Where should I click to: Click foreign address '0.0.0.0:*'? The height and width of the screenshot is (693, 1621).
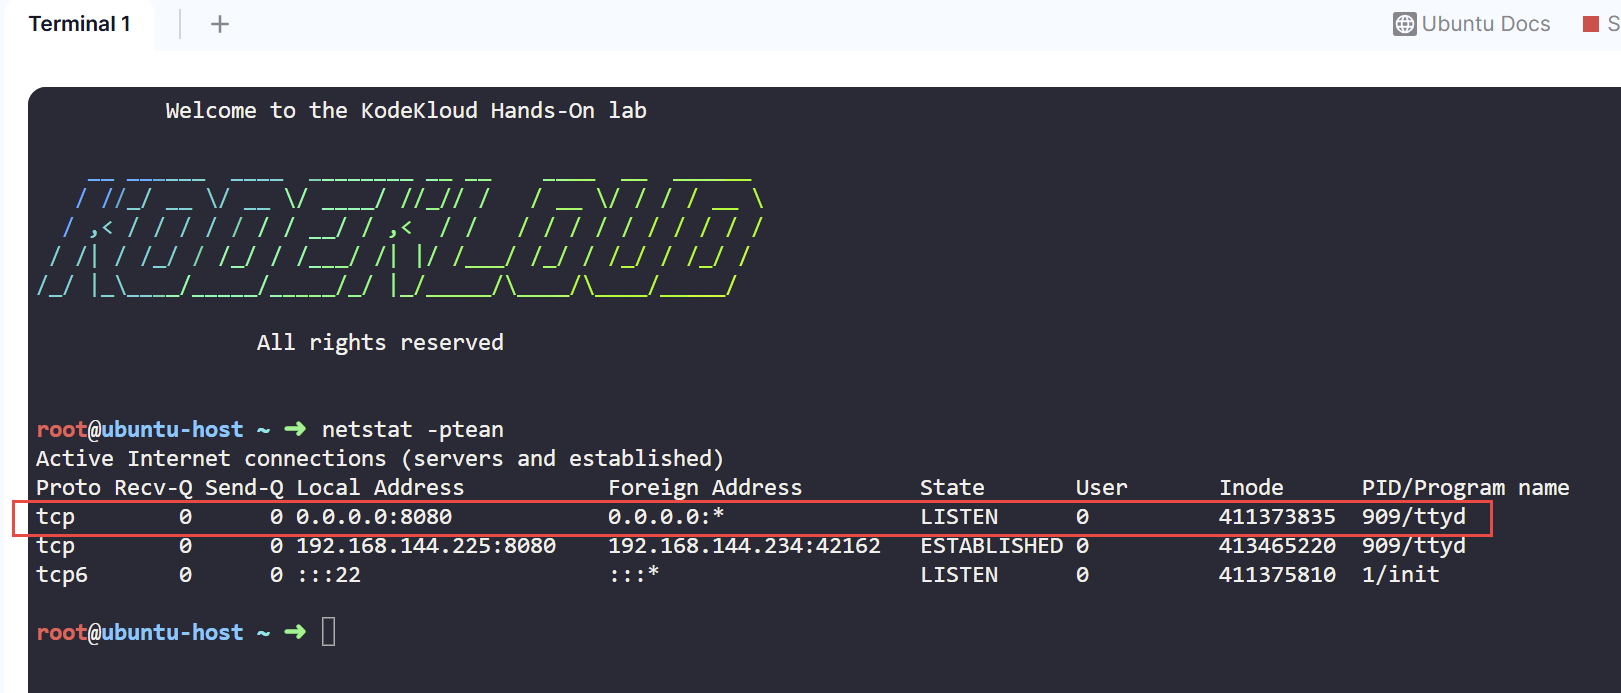click(x=666, y=516)
